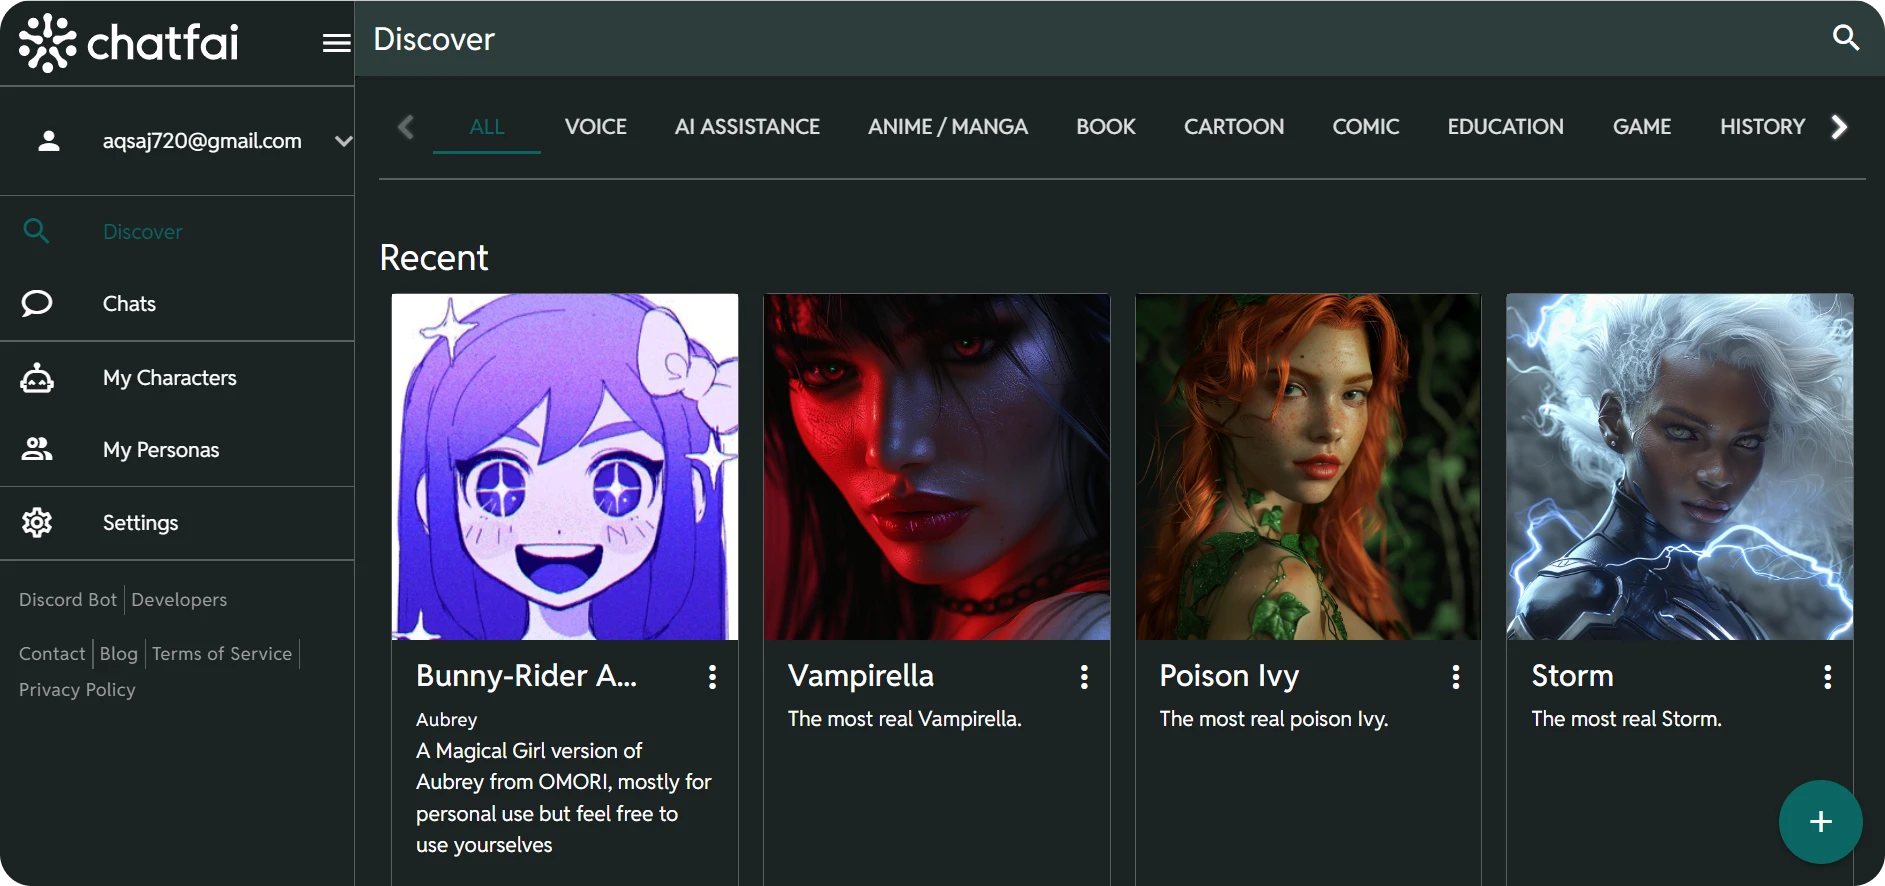Show more options for Poison Ivy
This screenshot has width=1885, height=886.
[x=1455, y=677]
